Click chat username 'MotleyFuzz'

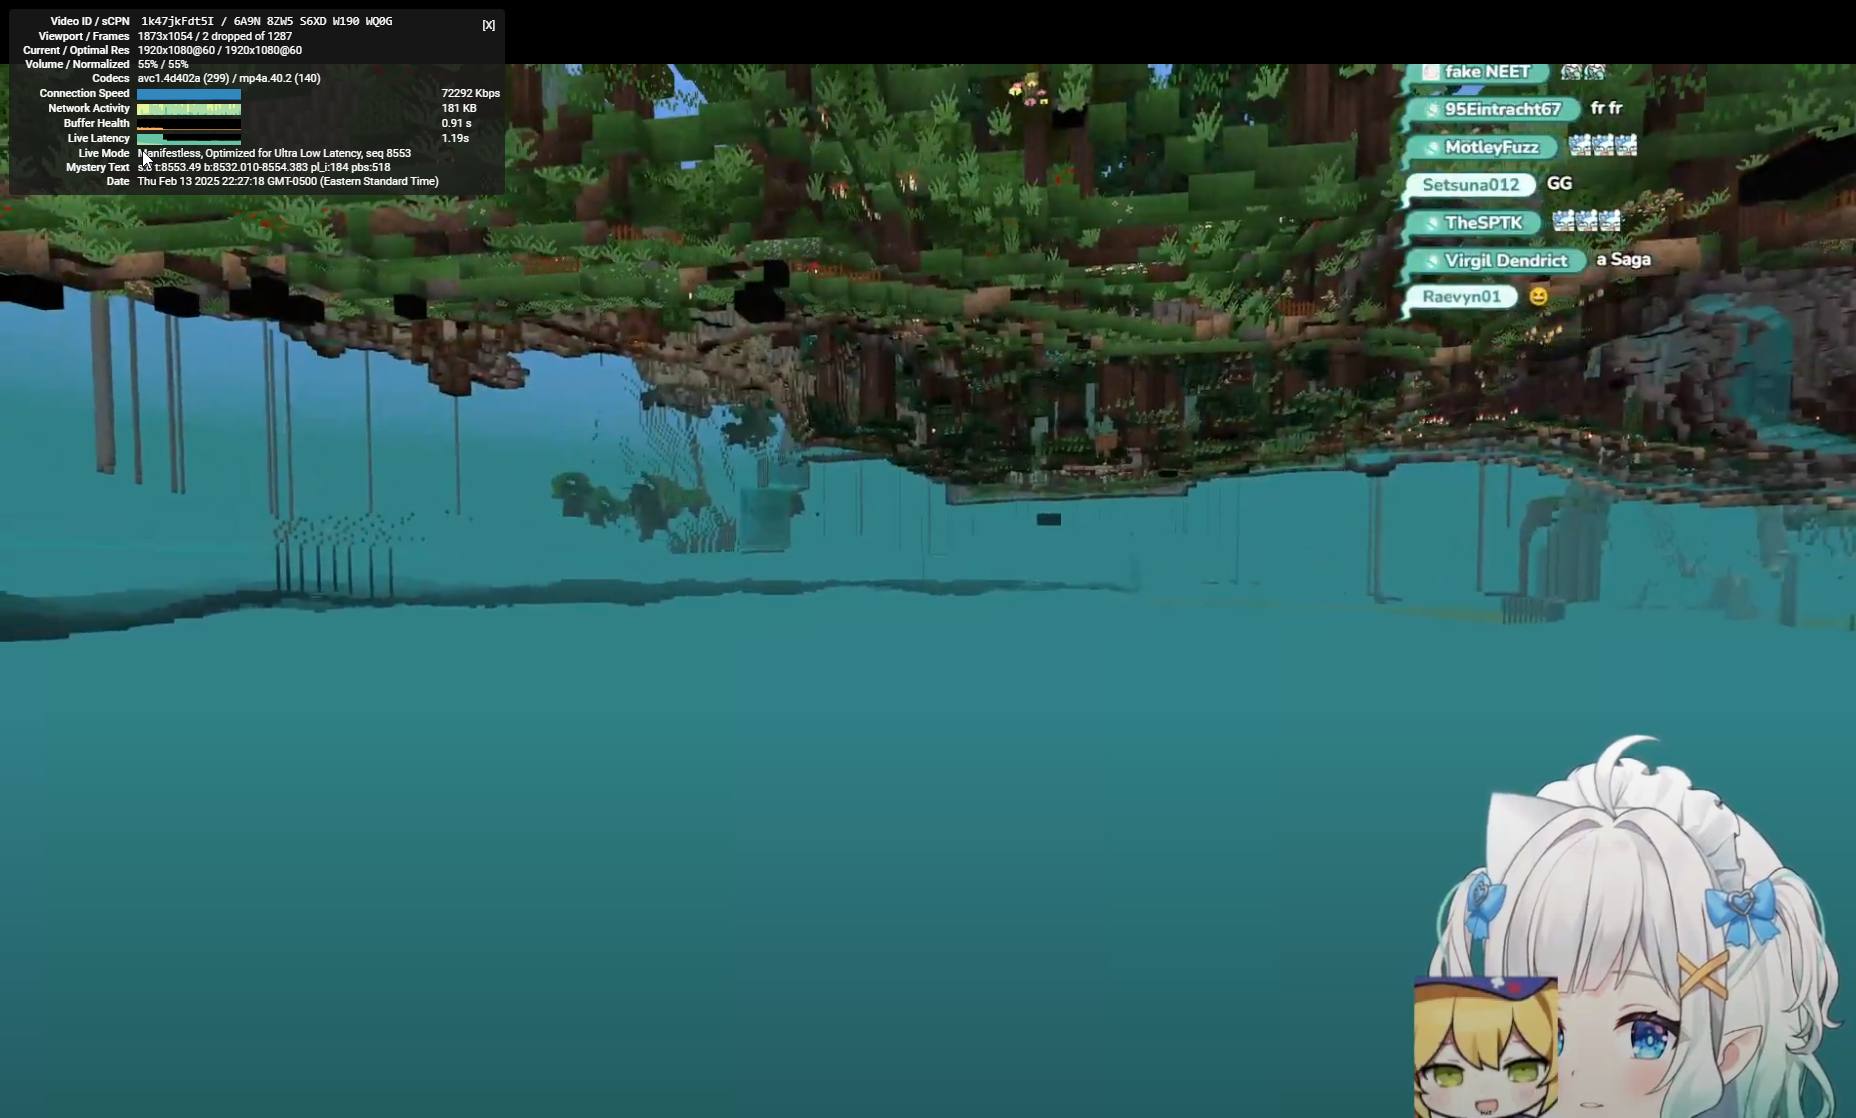click(x=1492, y=147)
